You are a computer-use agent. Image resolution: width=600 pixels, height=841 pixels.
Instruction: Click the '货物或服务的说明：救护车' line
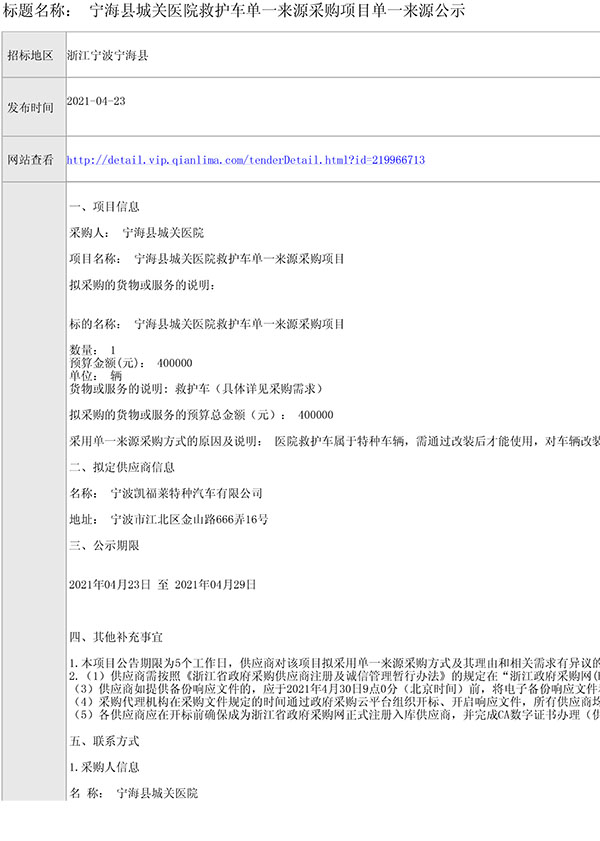(196, 389)
